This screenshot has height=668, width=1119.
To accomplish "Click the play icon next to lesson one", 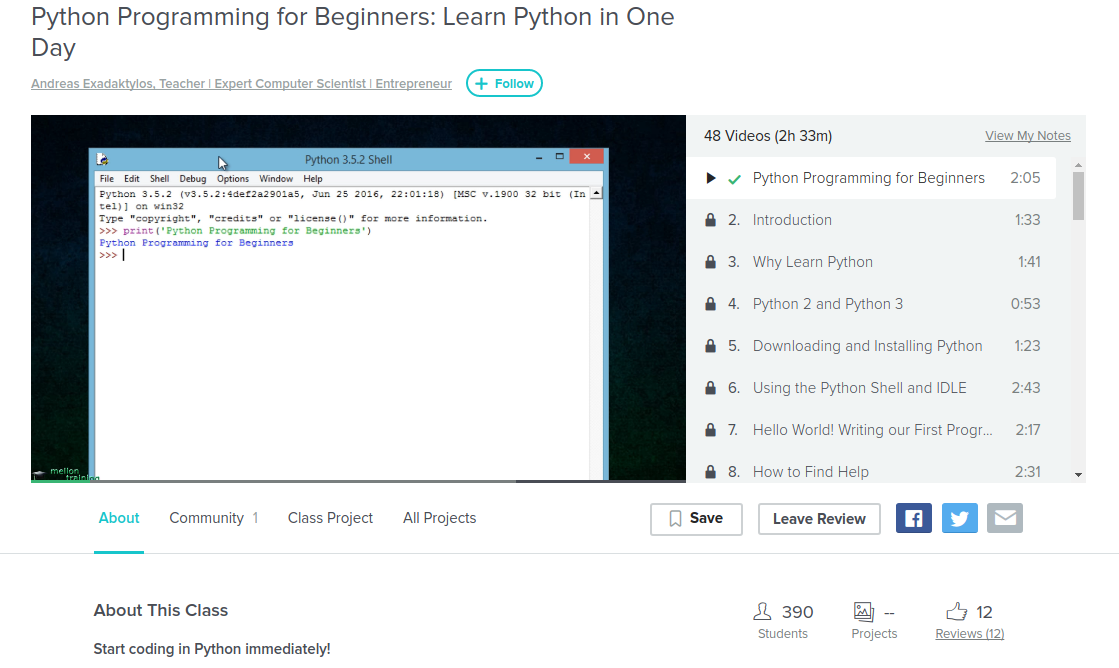I will pyautogui.click(x=711, y=177).
